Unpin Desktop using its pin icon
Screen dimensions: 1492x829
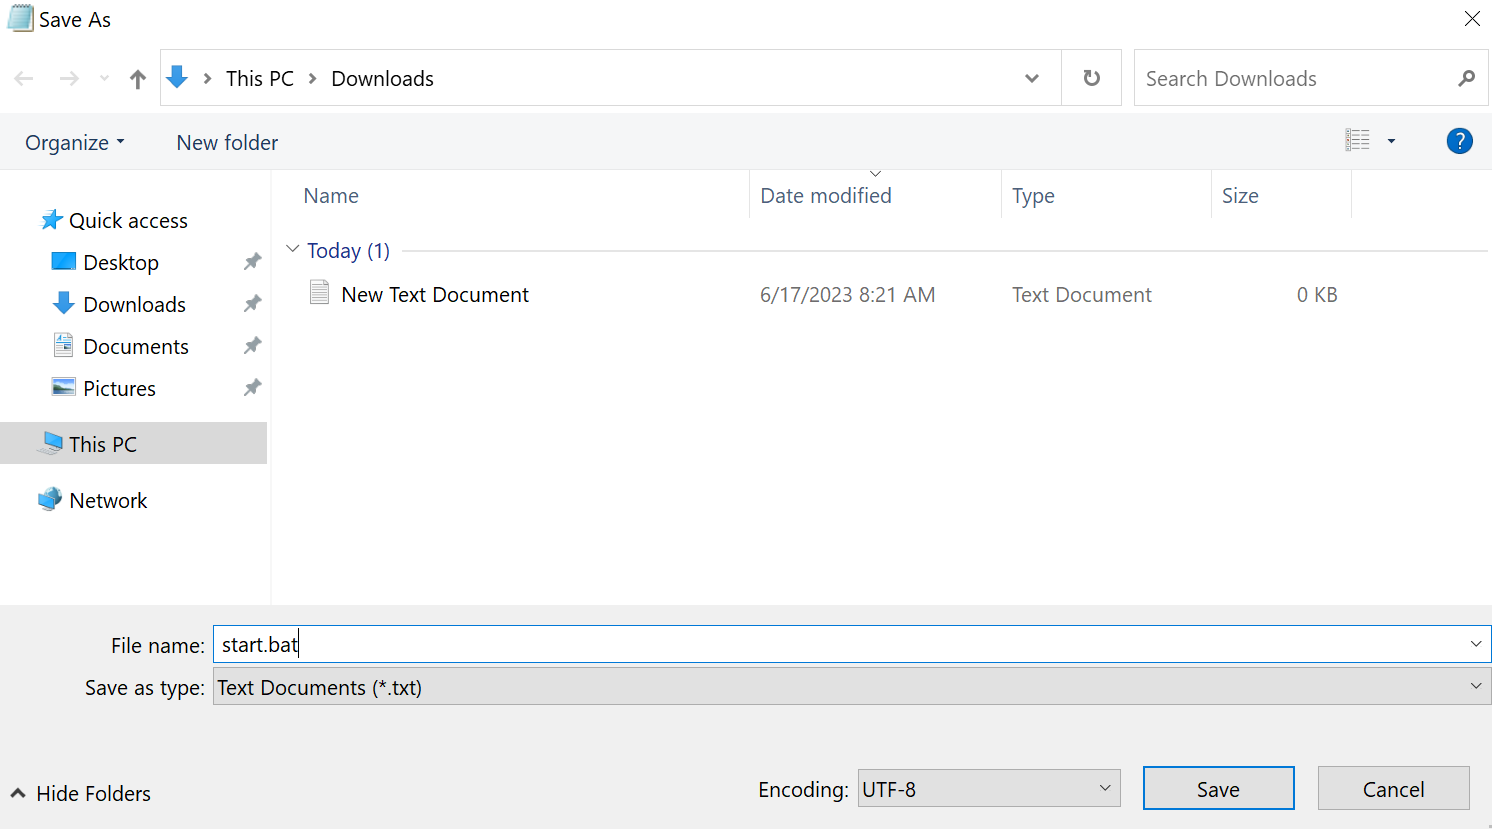click(x=252, y=262)
